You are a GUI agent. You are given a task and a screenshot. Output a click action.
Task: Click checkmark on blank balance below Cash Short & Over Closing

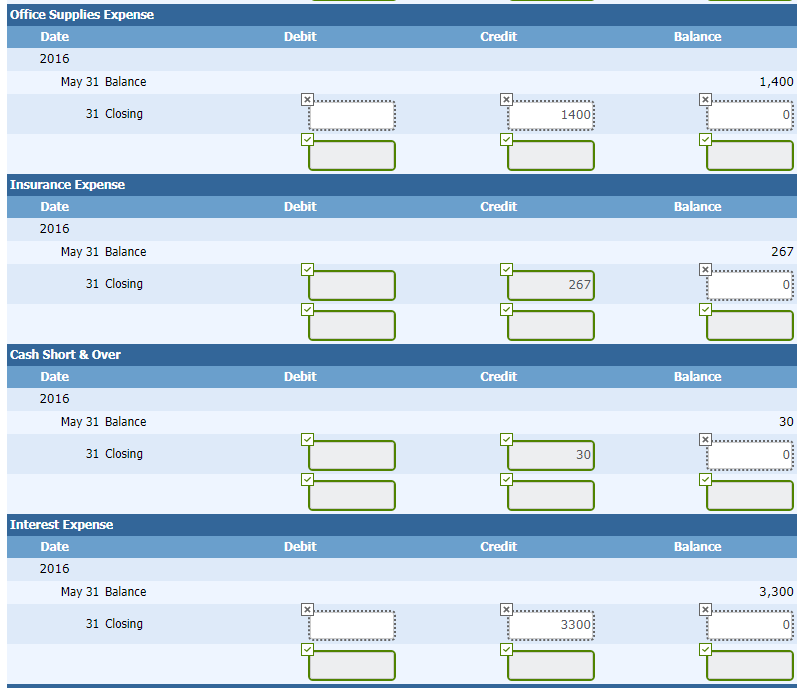(x=705, y=480)
